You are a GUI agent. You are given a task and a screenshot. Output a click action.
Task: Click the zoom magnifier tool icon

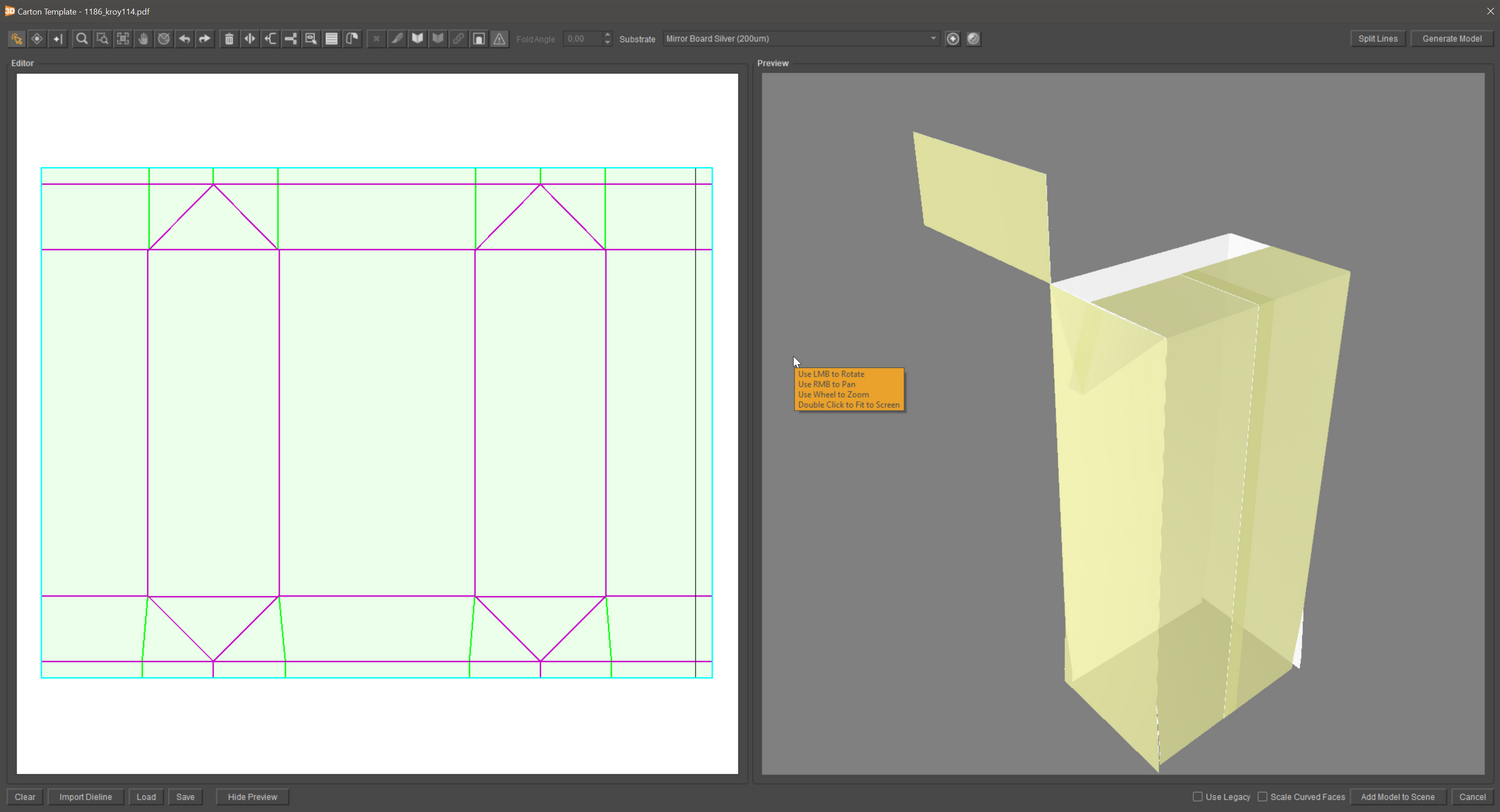point(82,39)
